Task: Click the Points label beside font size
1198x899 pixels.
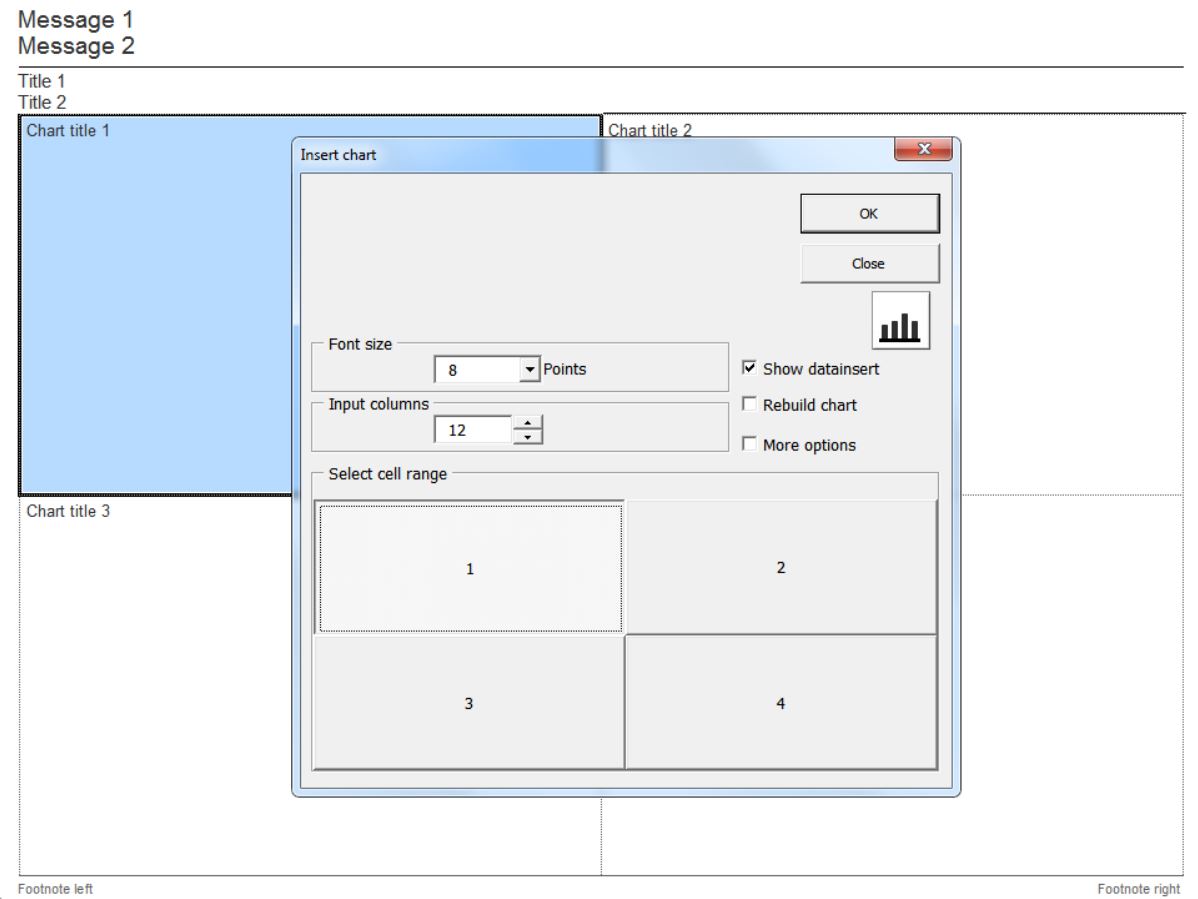Action: click(x=565, y=369)
